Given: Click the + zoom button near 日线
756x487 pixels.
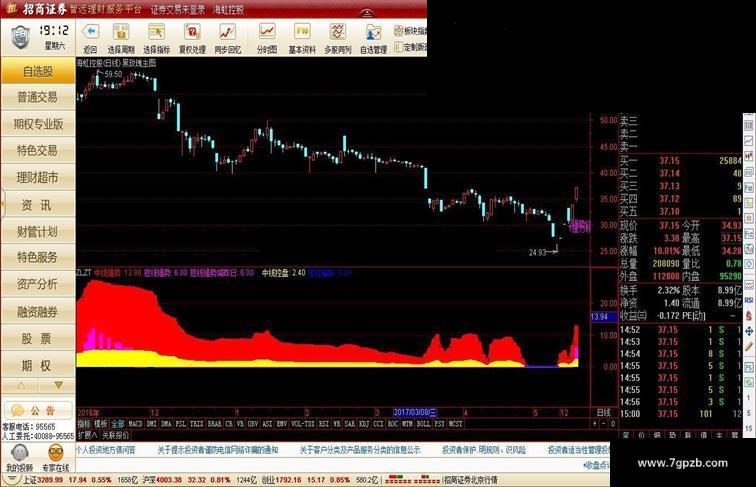Looking at the screenshot, I should (595, 424).
